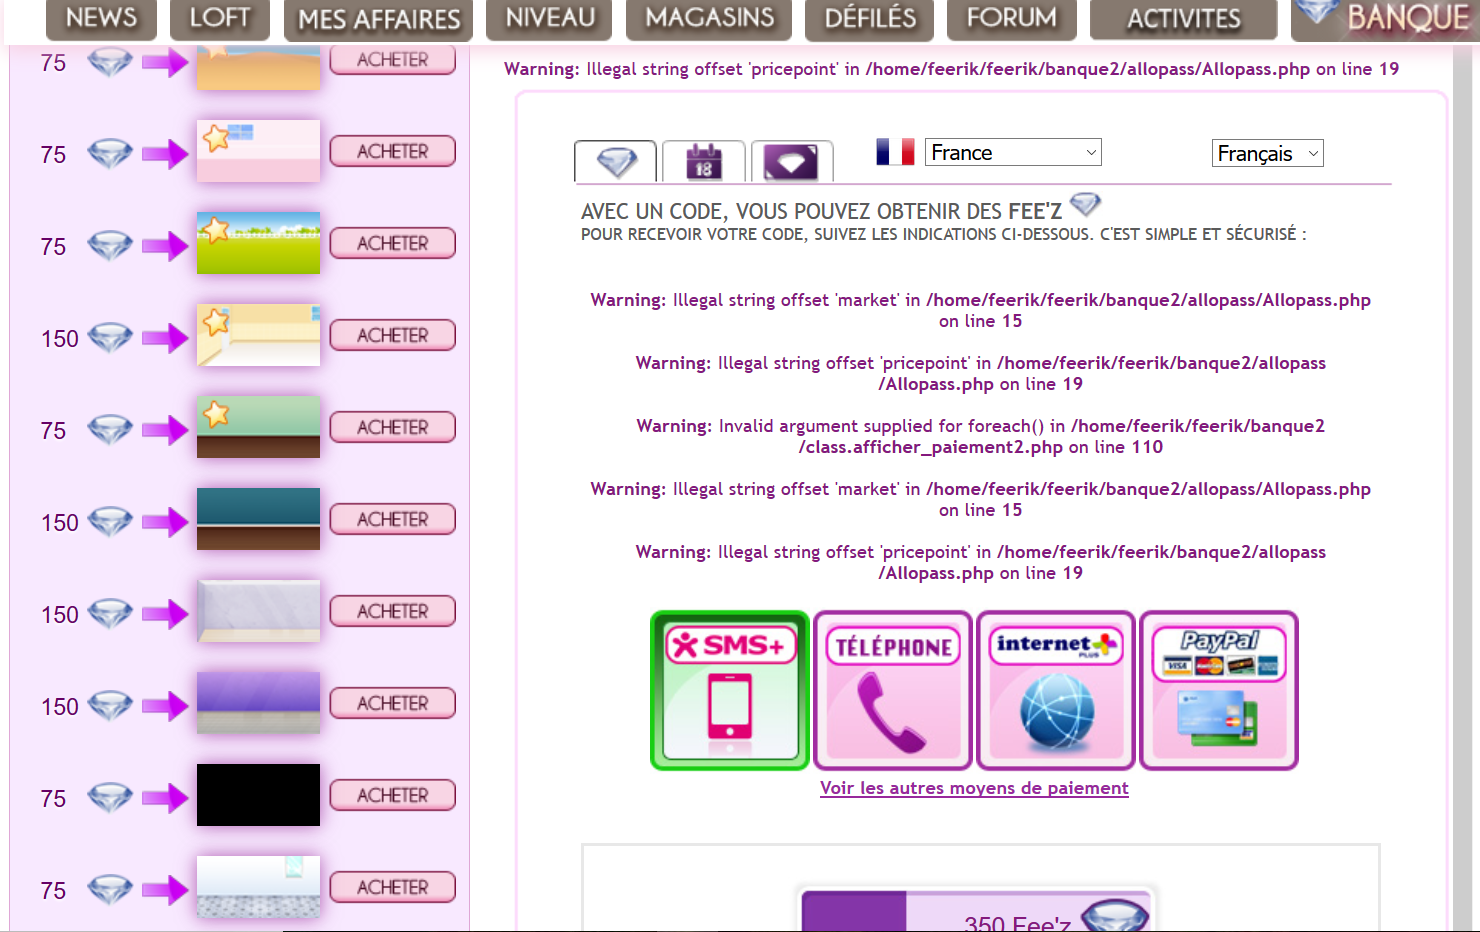Image resolution: width=1480 pixels, height=932 pixels.
Task: Click the diamond icon in the cream room row
Action: tap(110, 338)
